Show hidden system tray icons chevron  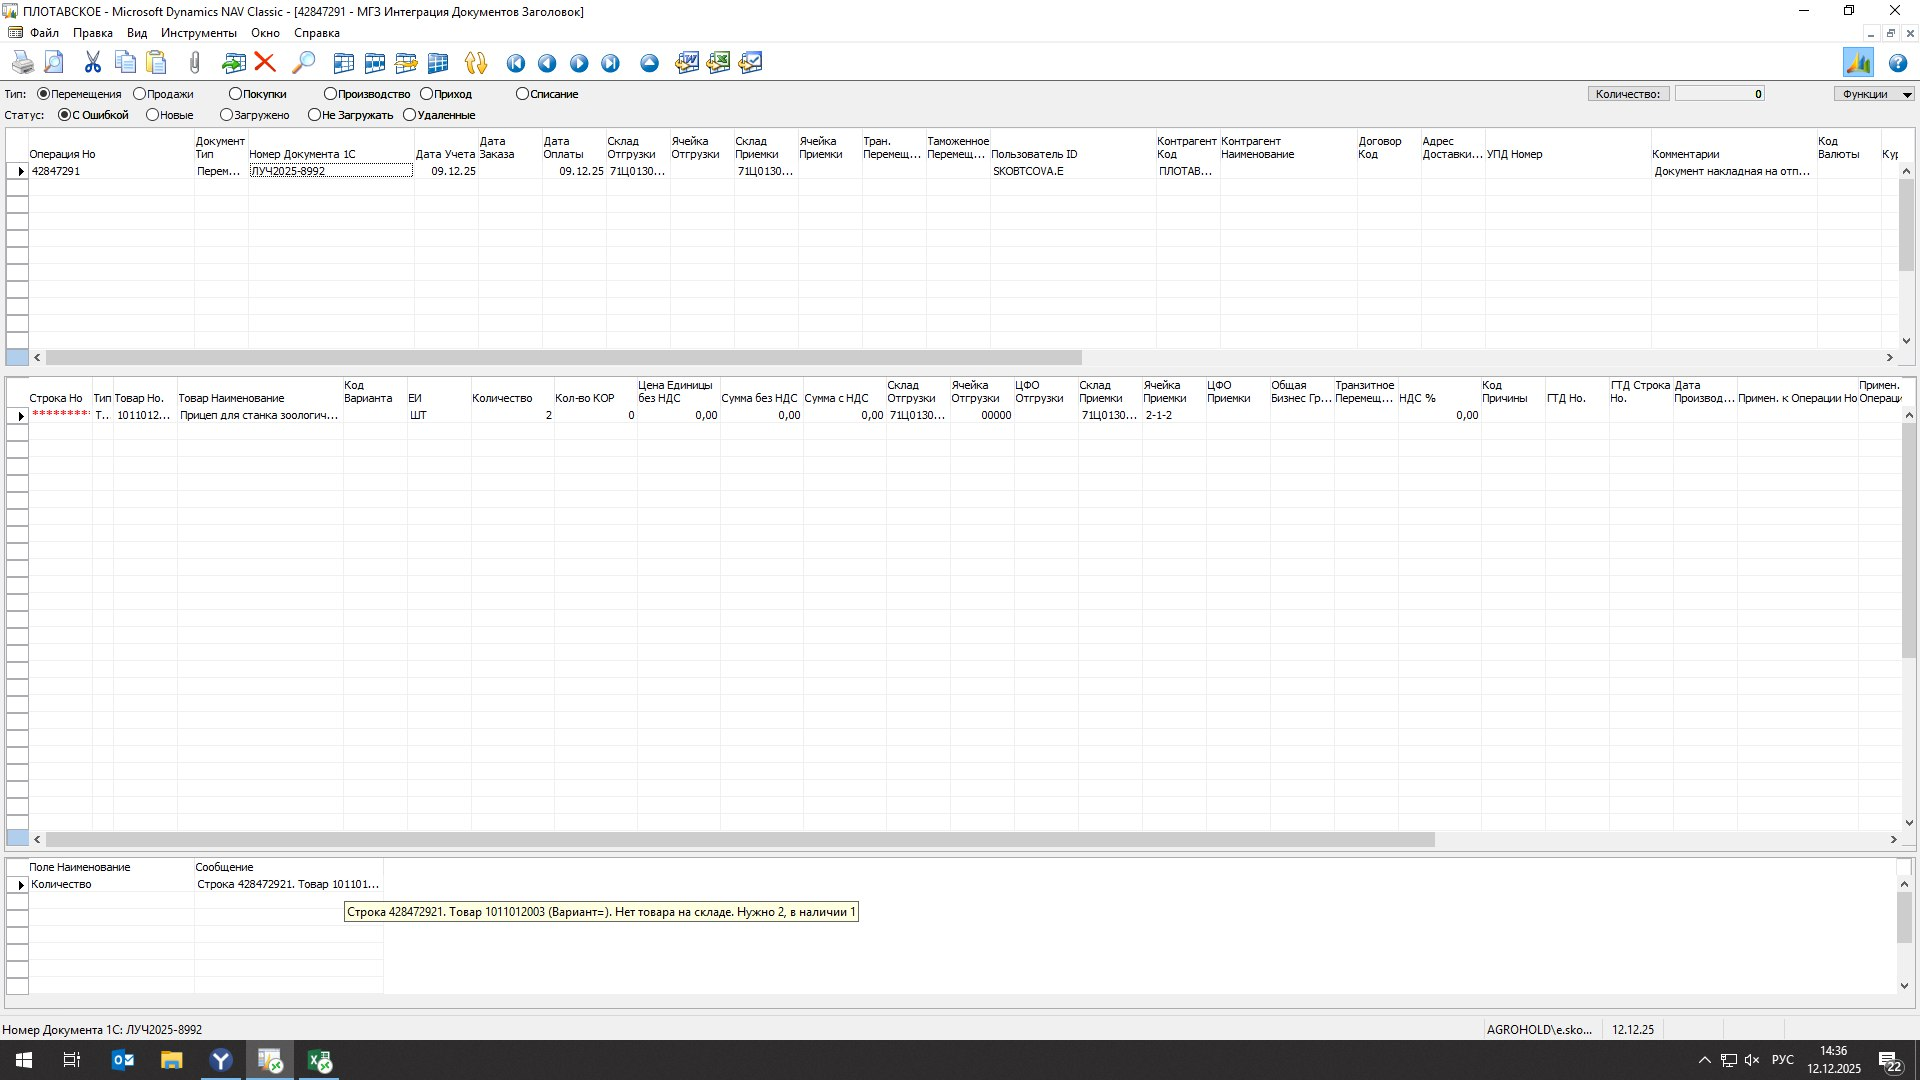coord(1704,1060)
